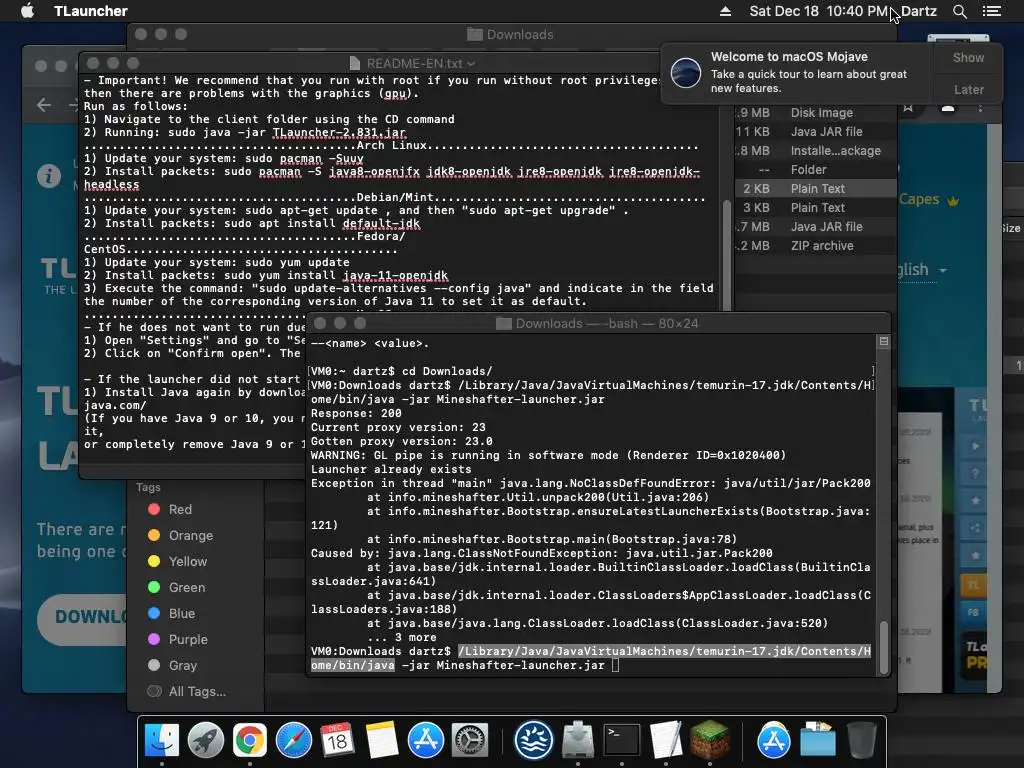Click the Terminal window vertical scrollbar
This screenshot has height=768, width=1024.
(x=884, y=647)
